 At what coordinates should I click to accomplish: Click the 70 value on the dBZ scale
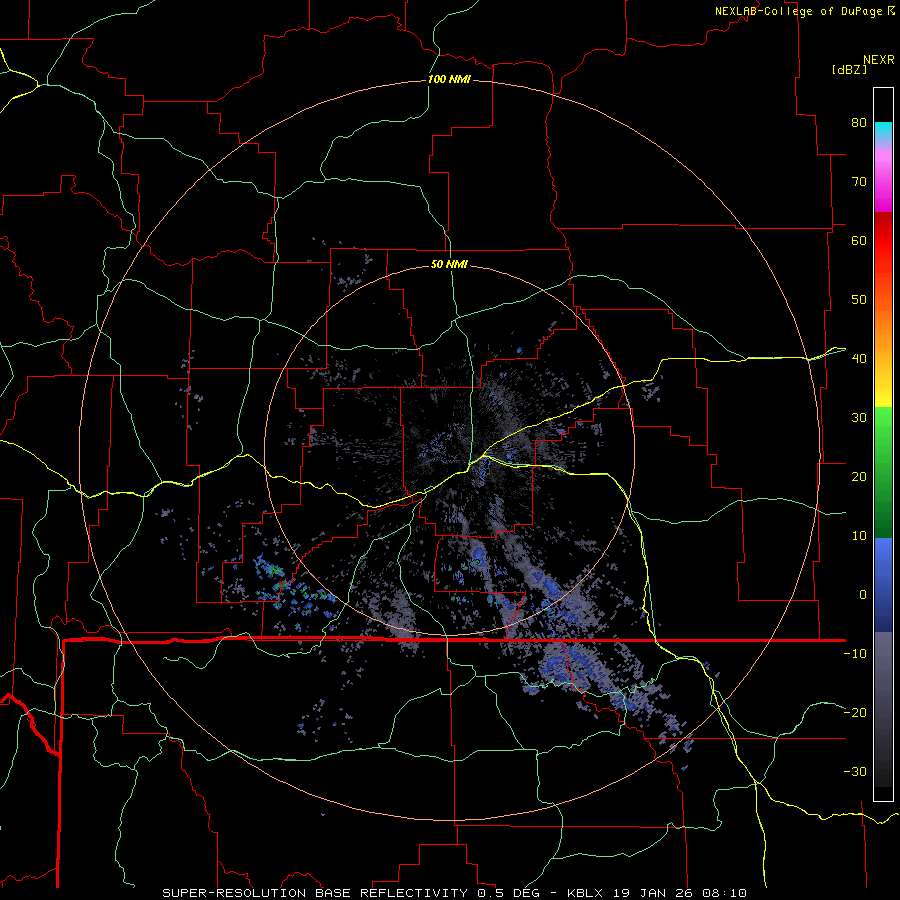[x=859, y=182]
